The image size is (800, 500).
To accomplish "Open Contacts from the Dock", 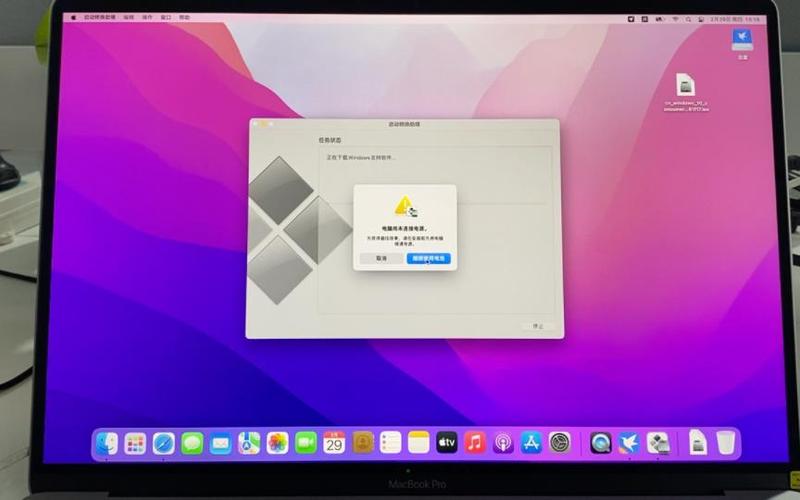I will [363, 443].
